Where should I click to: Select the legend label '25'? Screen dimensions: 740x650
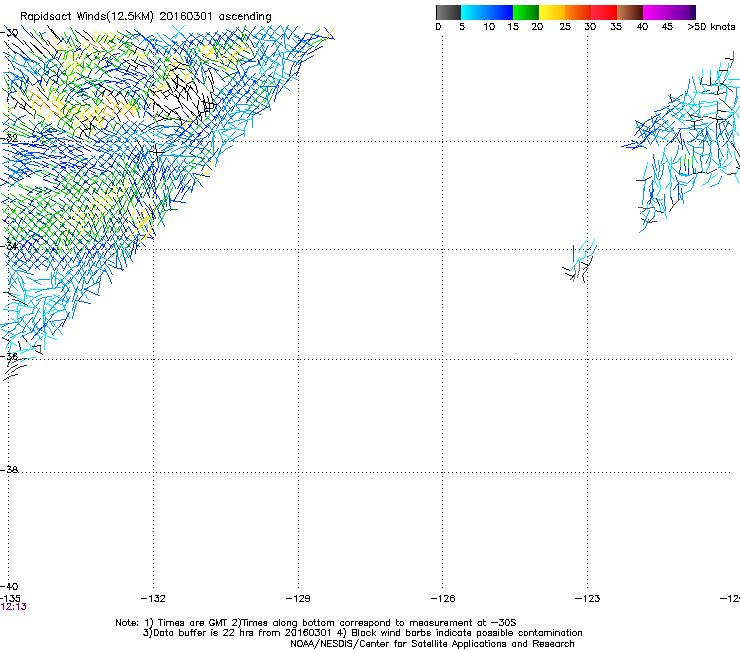coord(565,27)
